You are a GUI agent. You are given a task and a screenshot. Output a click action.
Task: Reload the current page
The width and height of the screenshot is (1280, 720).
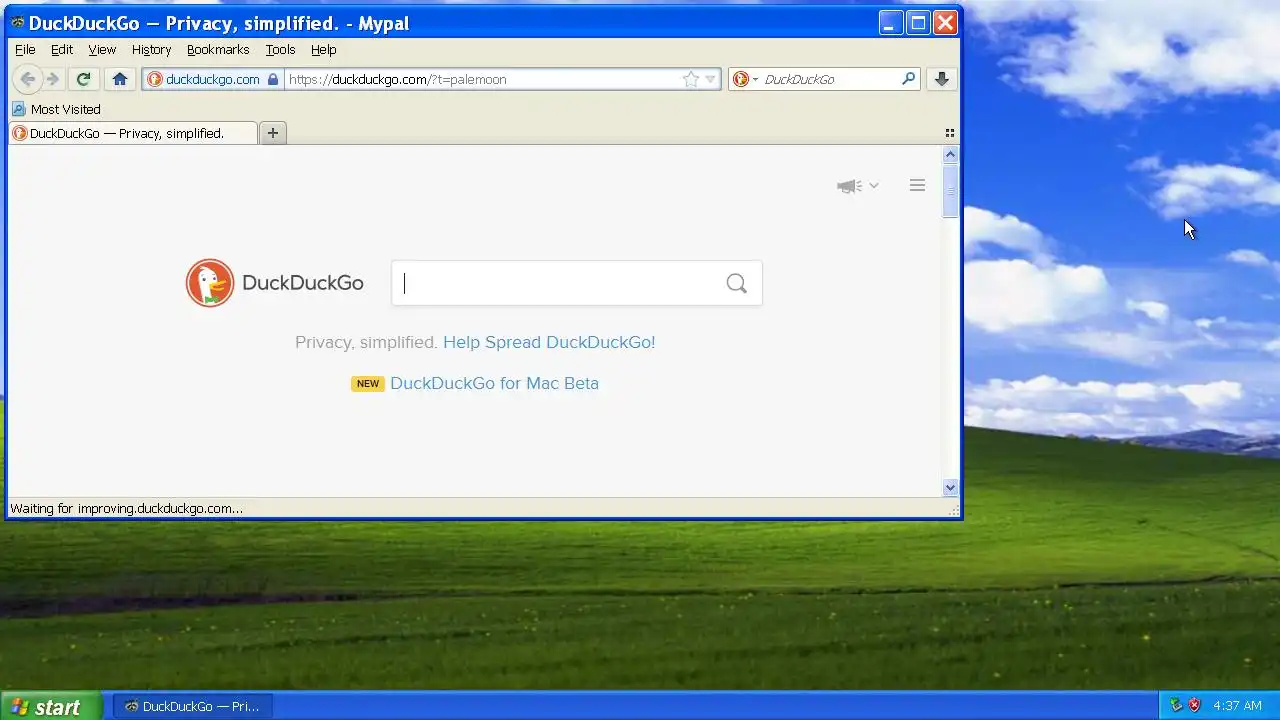[x=84, y=79]
